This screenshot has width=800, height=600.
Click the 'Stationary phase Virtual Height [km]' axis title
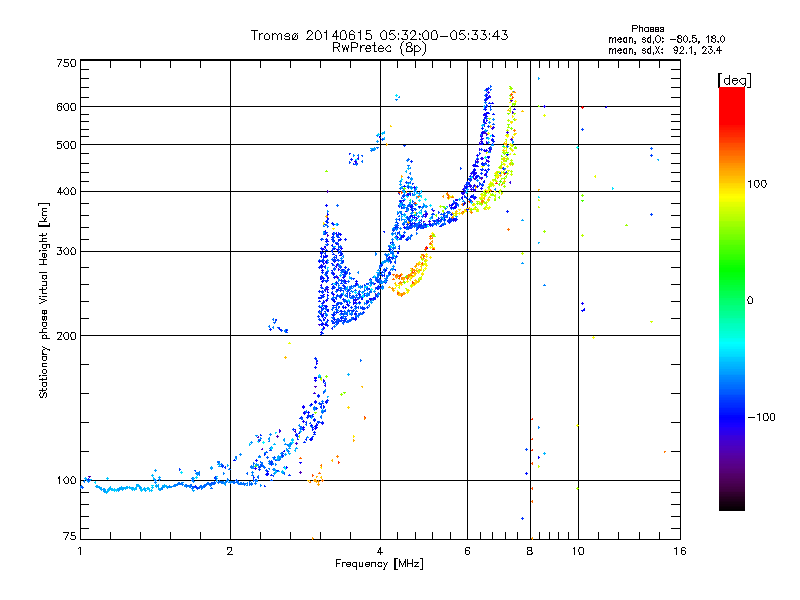pos(44,300)
